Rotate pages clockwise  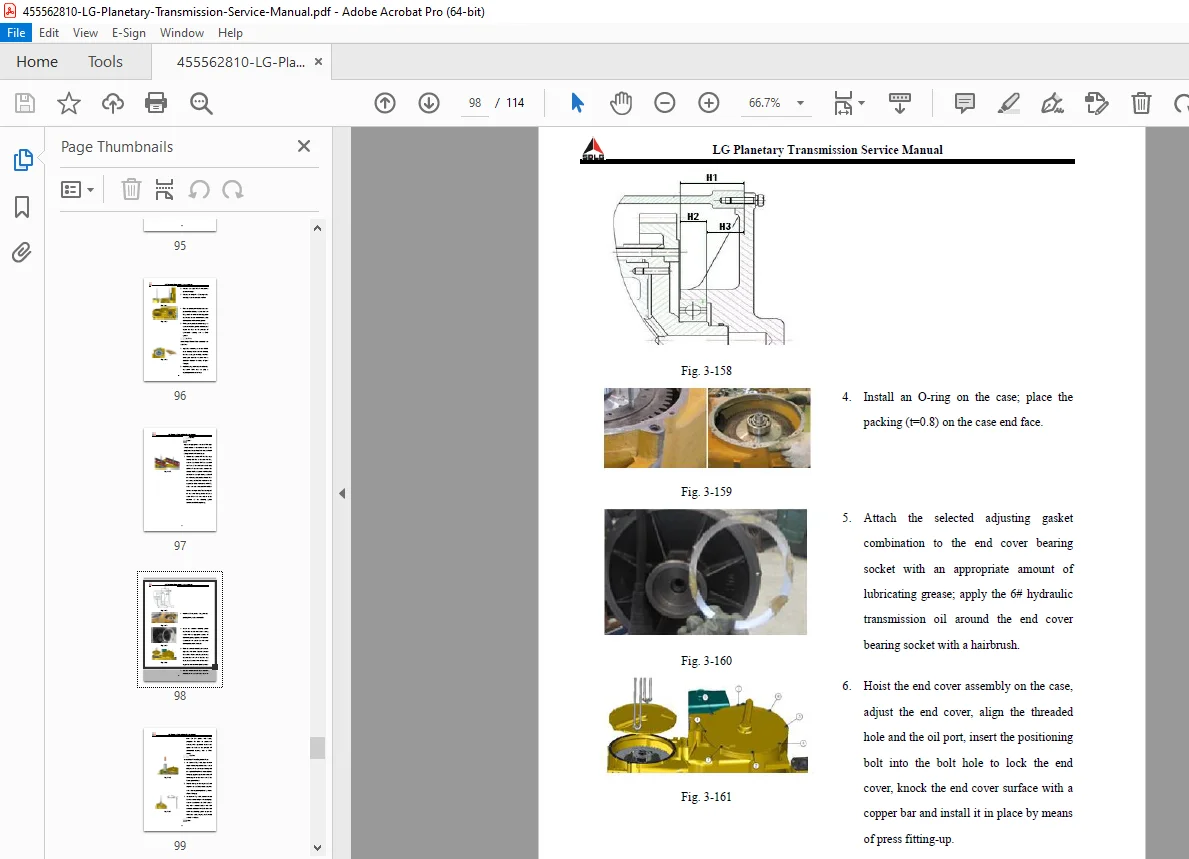[233, 190]
